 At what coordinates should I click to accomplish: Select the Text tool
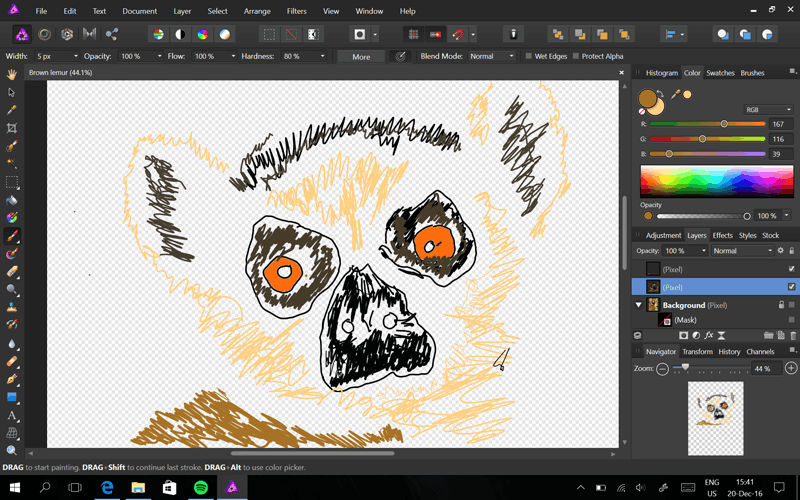(12, 415)
